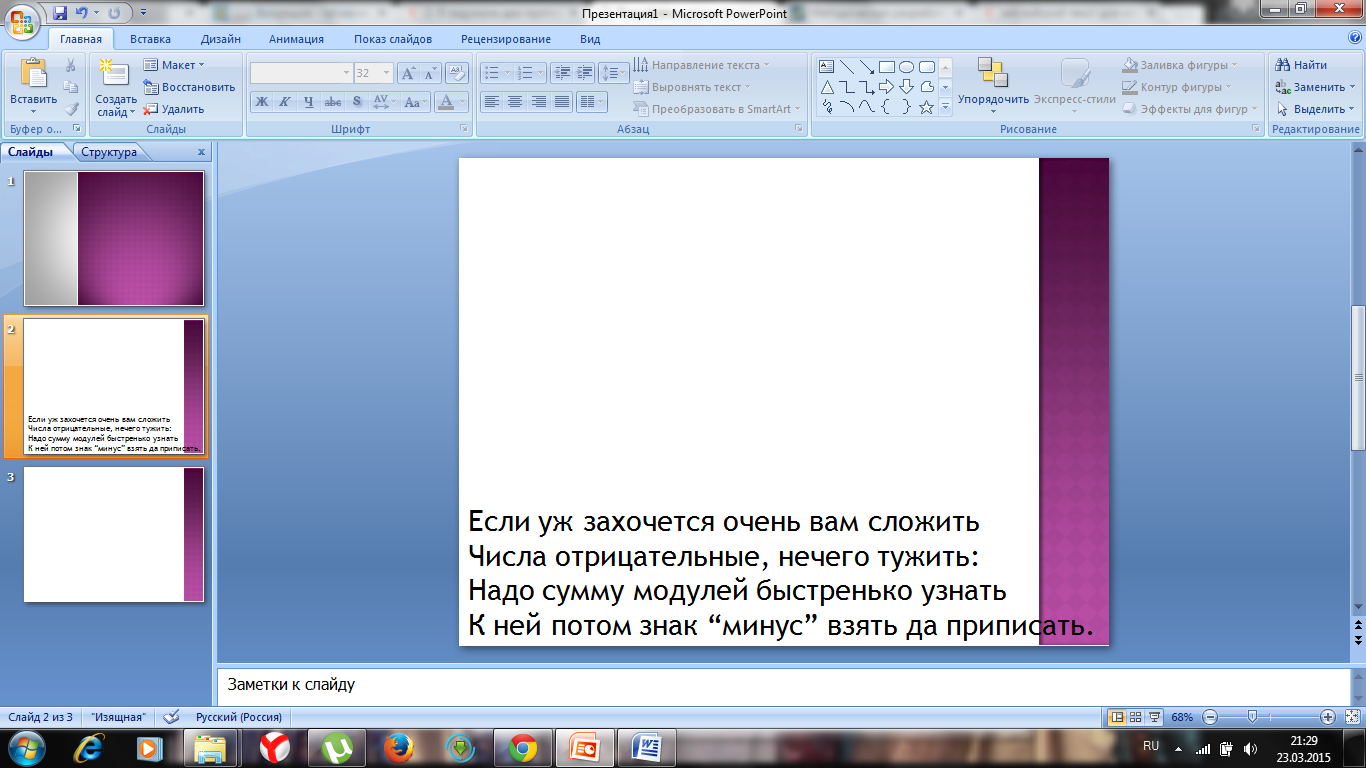Open the Показ слайдов tab
This screenshot has width=1366, height=768.
tap(393, 39)
